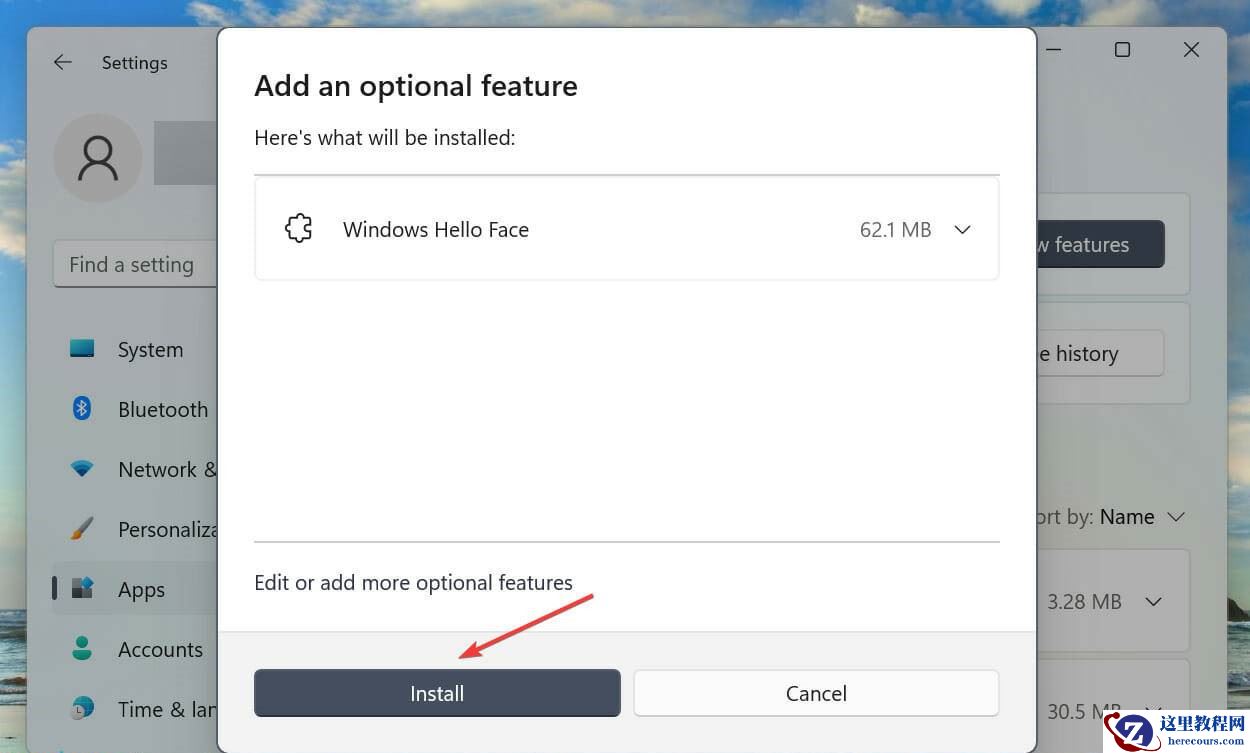Select the Apps icon in sidebar
This screenshot has height=753, width=1250.
[82, 589]
